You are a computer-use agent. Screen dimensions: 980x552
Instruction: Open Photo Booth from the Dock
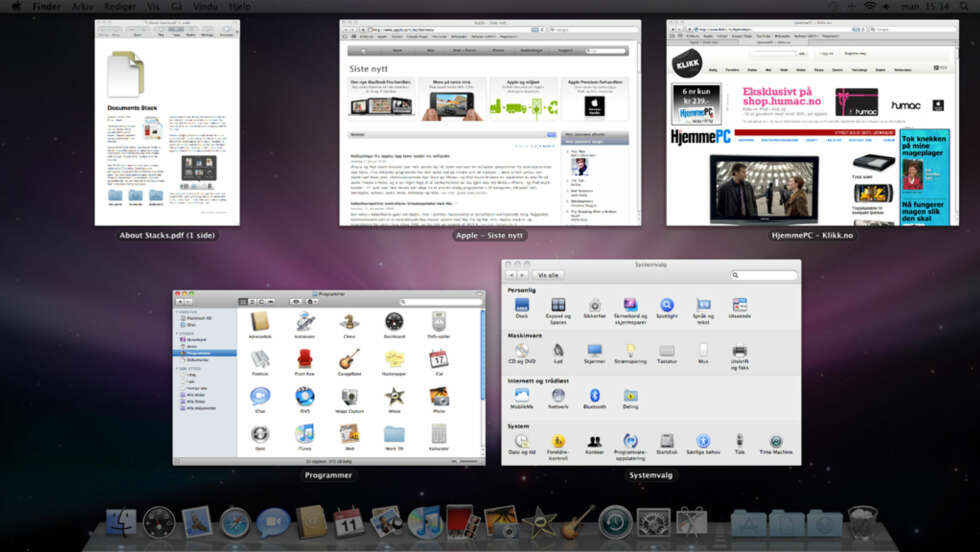[x=462, y=523]
